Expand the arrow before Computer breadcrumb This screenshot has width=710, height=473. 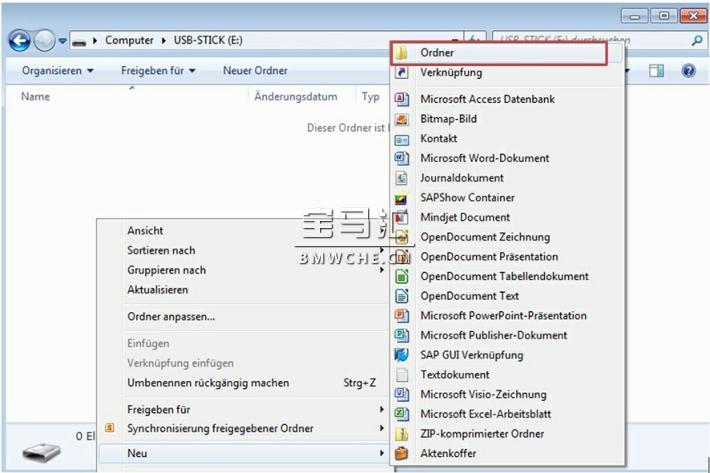[x=95, y=41]
